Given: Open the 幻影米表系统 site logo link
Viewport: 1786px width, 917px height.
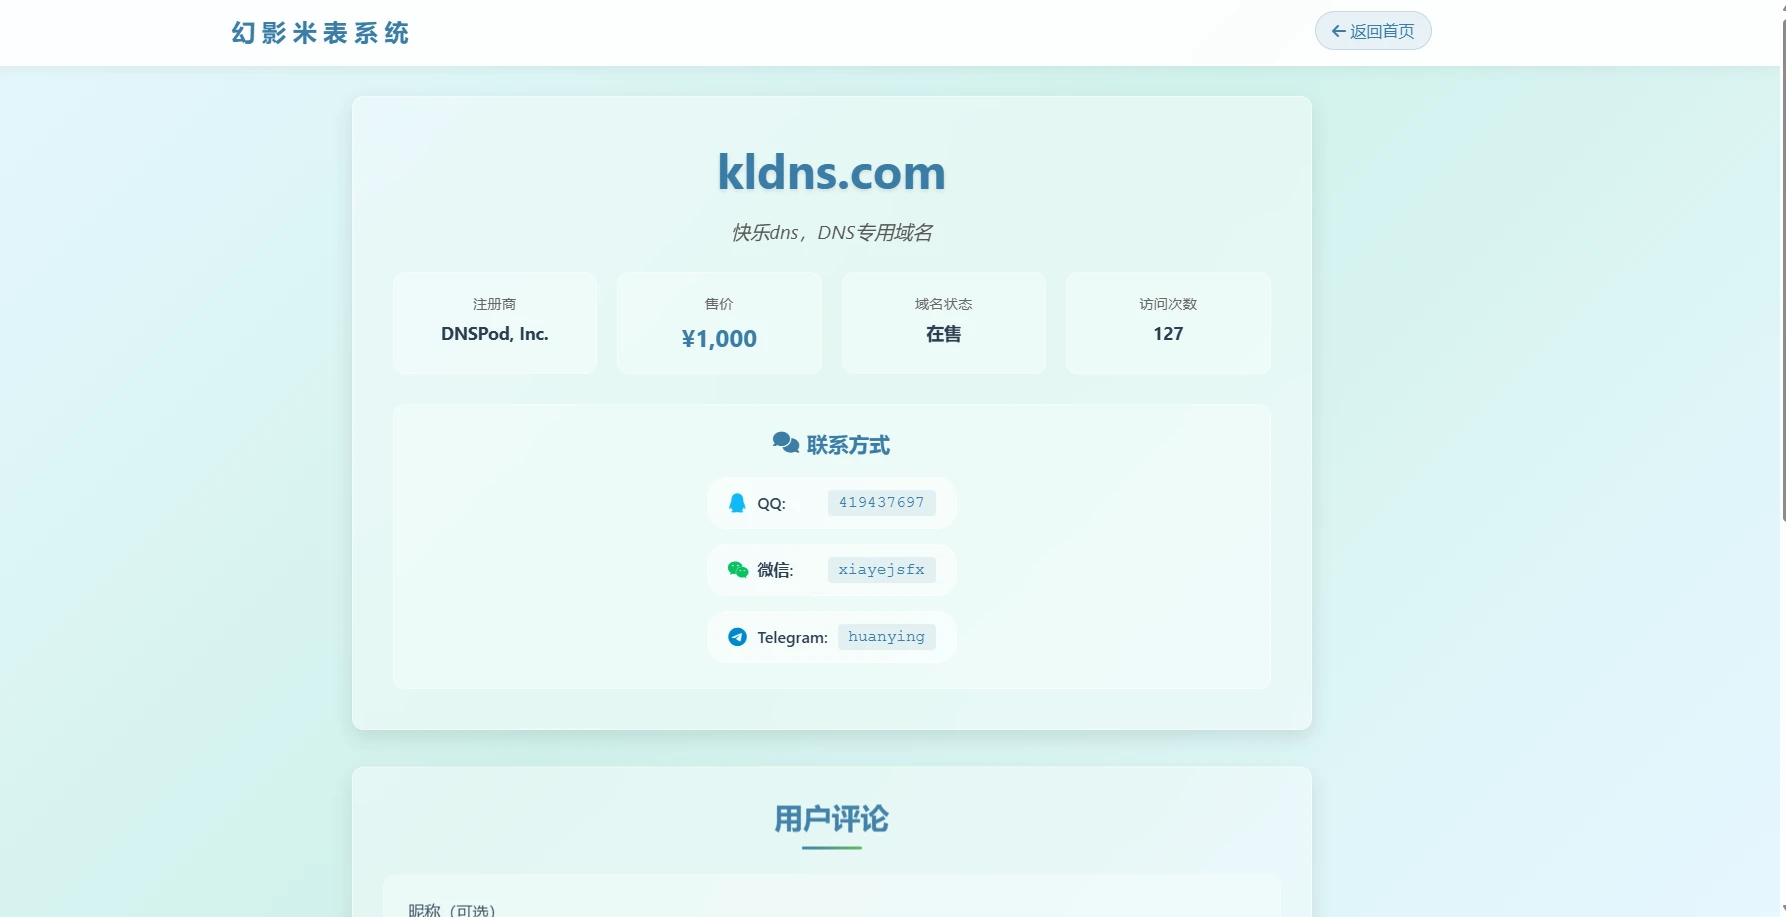Looking at the screenshot, I should (320, 33).
